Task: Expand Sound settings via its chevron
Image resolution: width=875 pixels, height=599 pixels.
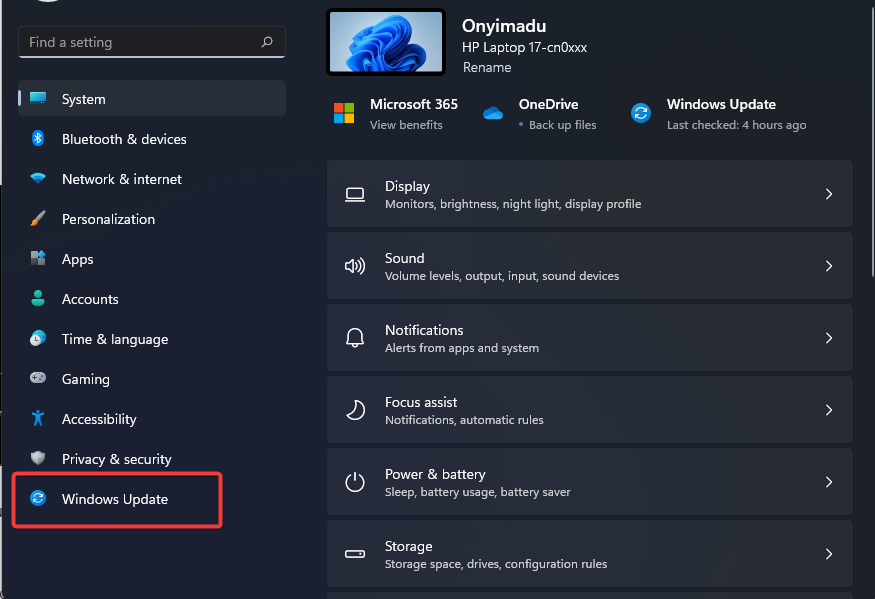Action: coord(829,266)
